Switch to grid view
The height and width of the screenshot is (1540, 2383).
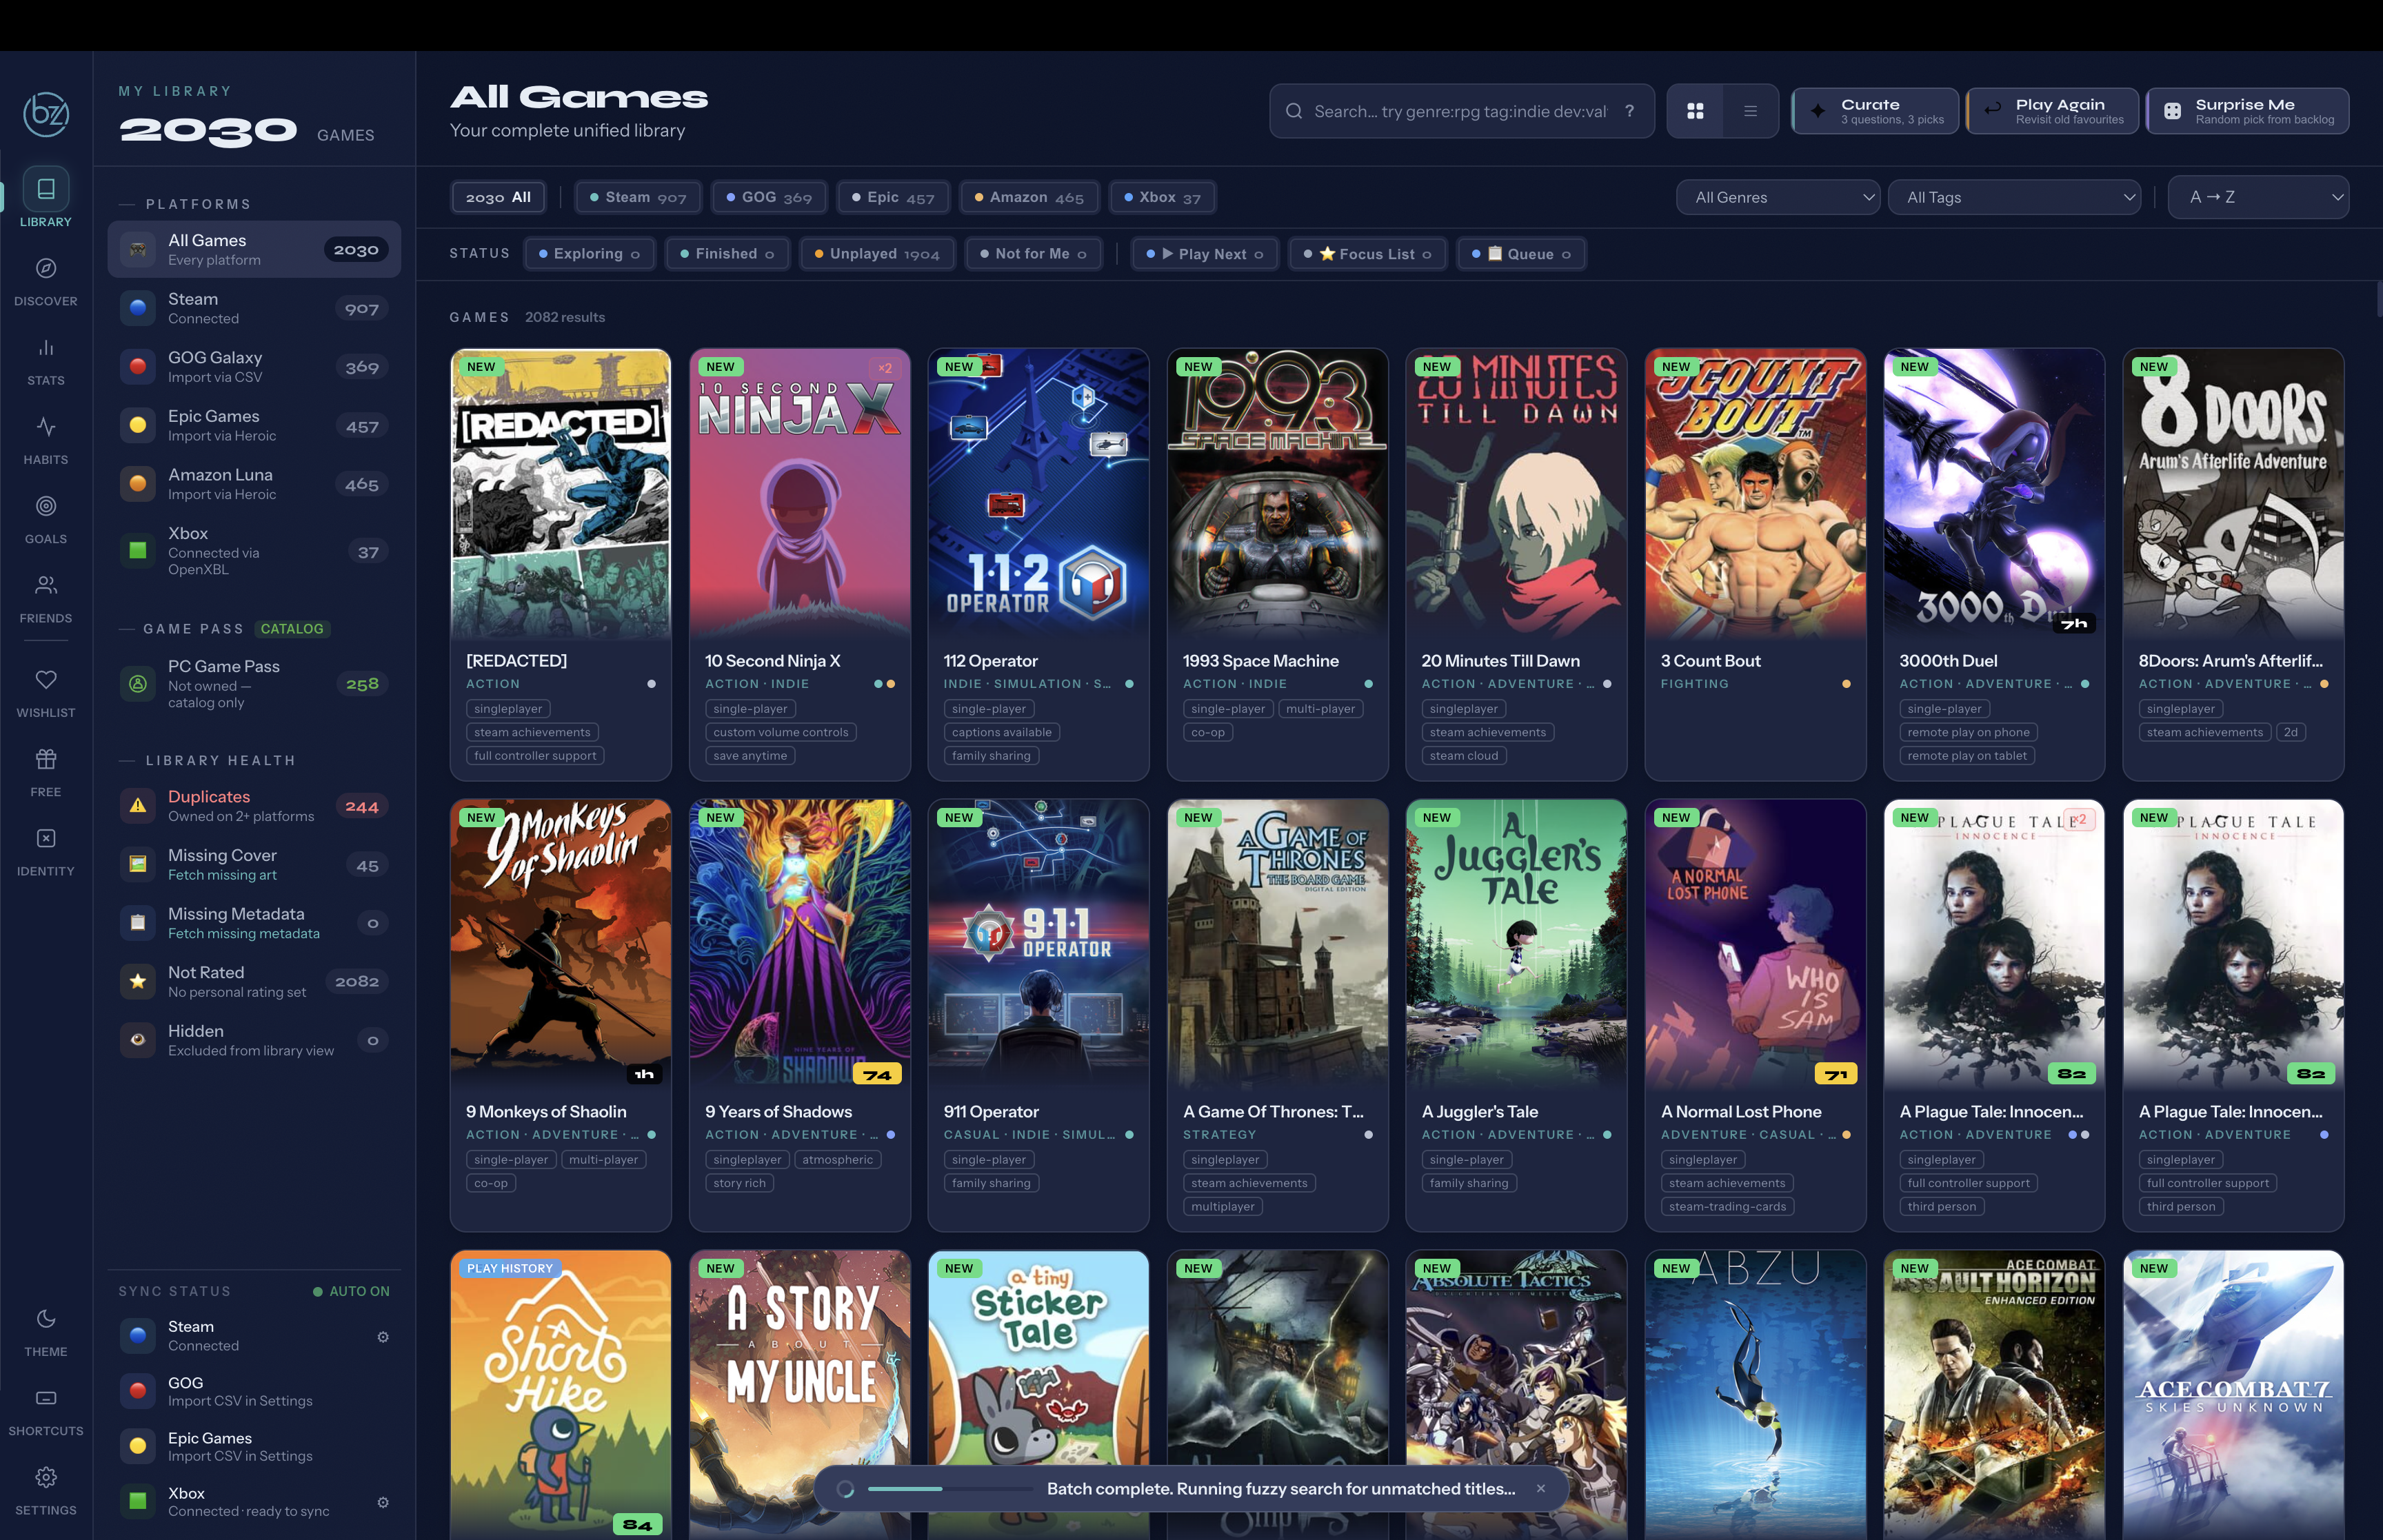click(1695, 111)
